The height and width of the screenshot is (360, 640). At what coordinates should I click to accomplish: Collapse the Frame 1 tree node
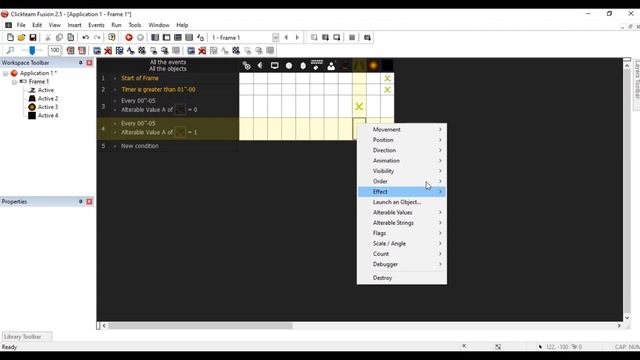(x=14, y=82)
